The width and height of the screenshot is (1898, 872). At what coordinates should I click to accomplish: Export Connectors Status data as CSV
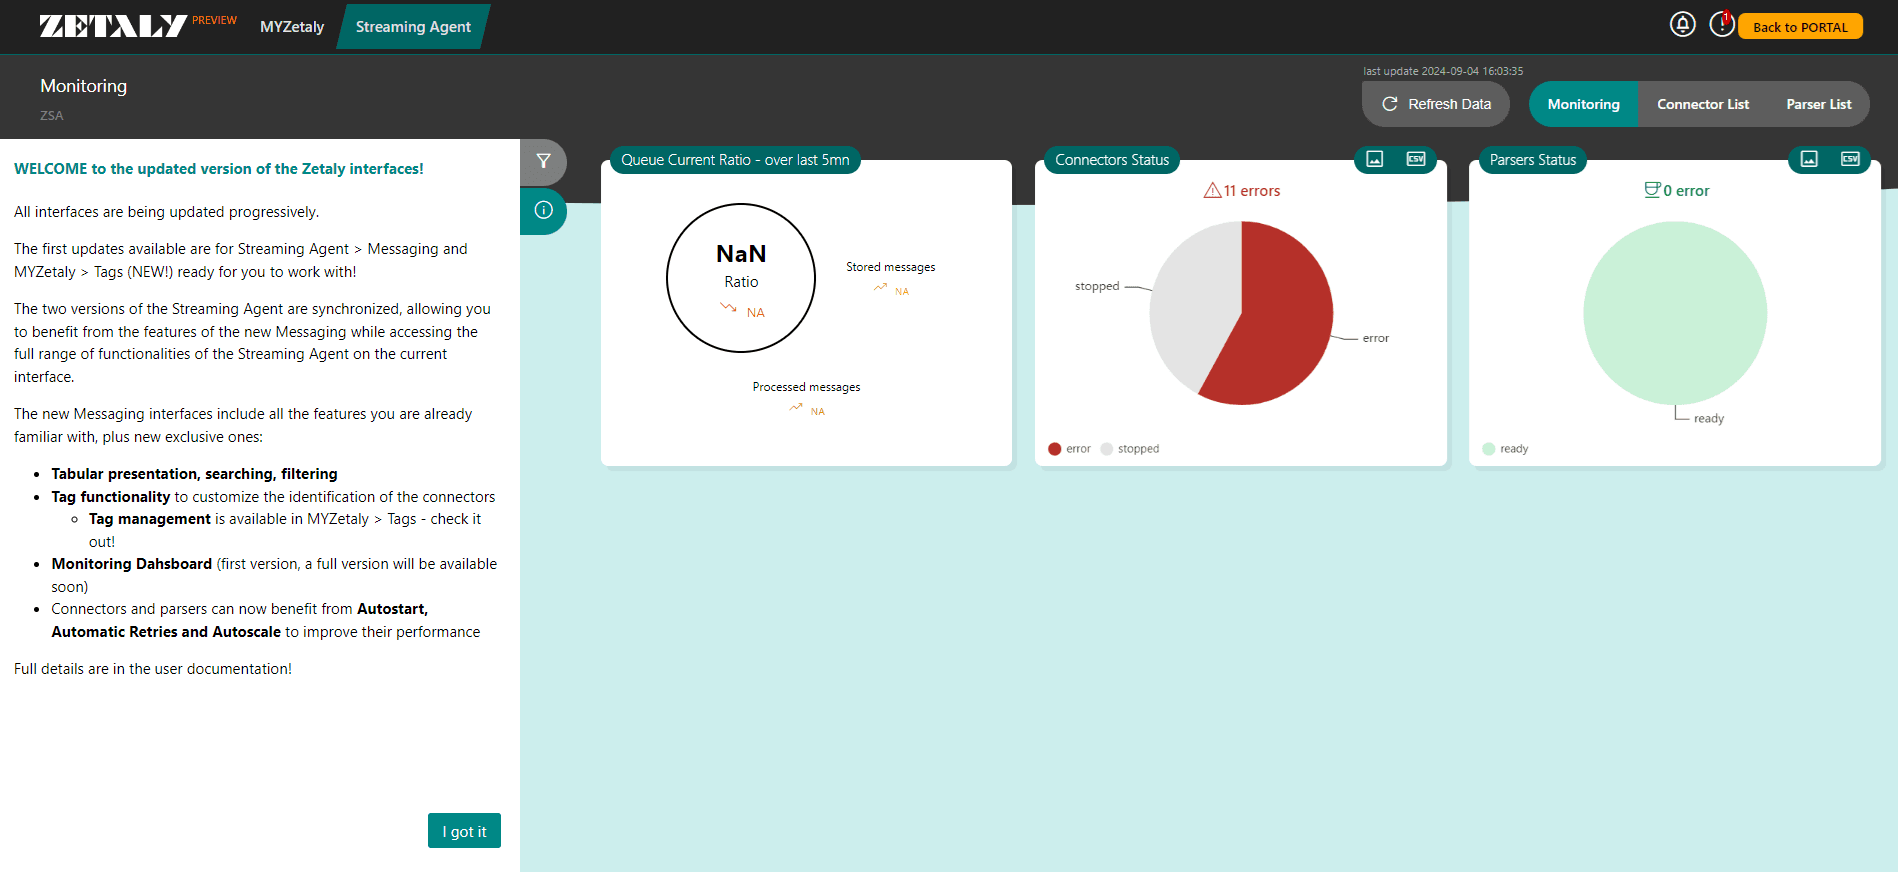tap(1416, 159)
